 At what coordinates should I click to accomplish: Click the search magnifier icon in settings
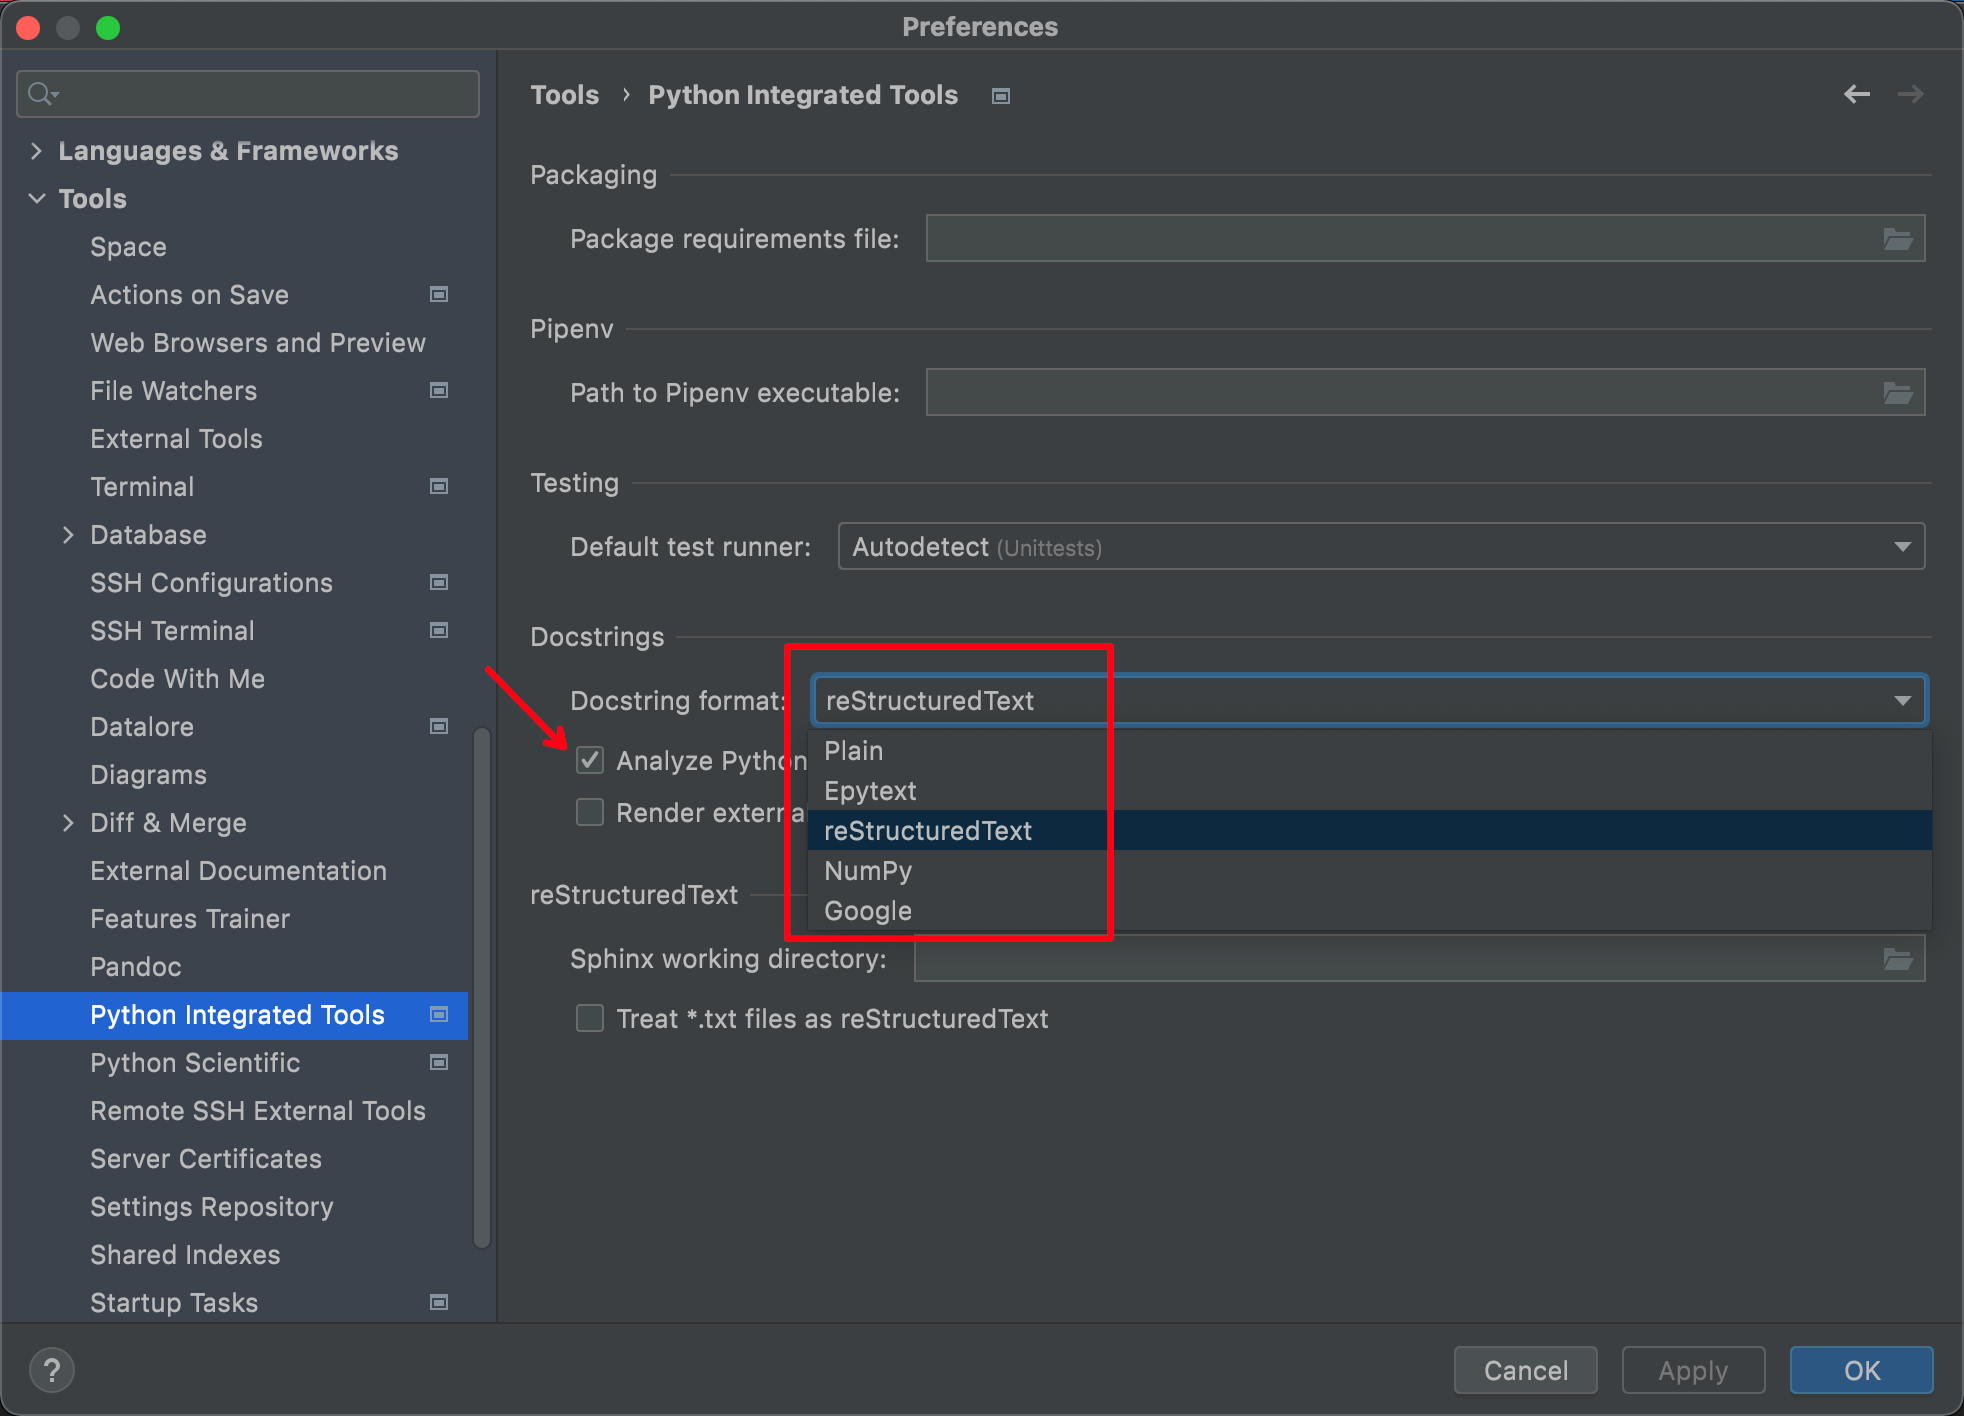click(41, 94)
